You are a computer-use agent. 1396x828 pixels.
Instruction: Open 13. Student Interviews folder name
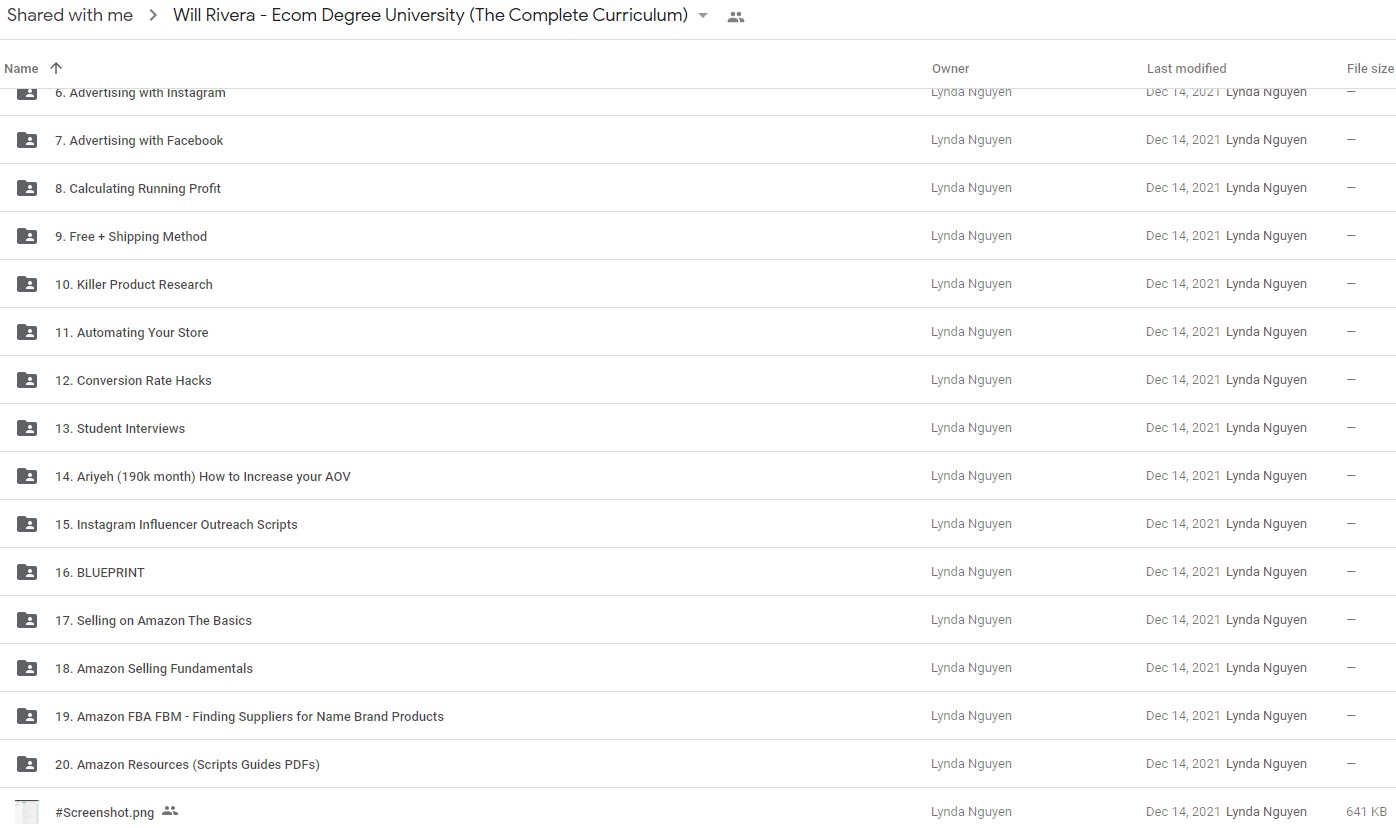[x=120, y=429]
